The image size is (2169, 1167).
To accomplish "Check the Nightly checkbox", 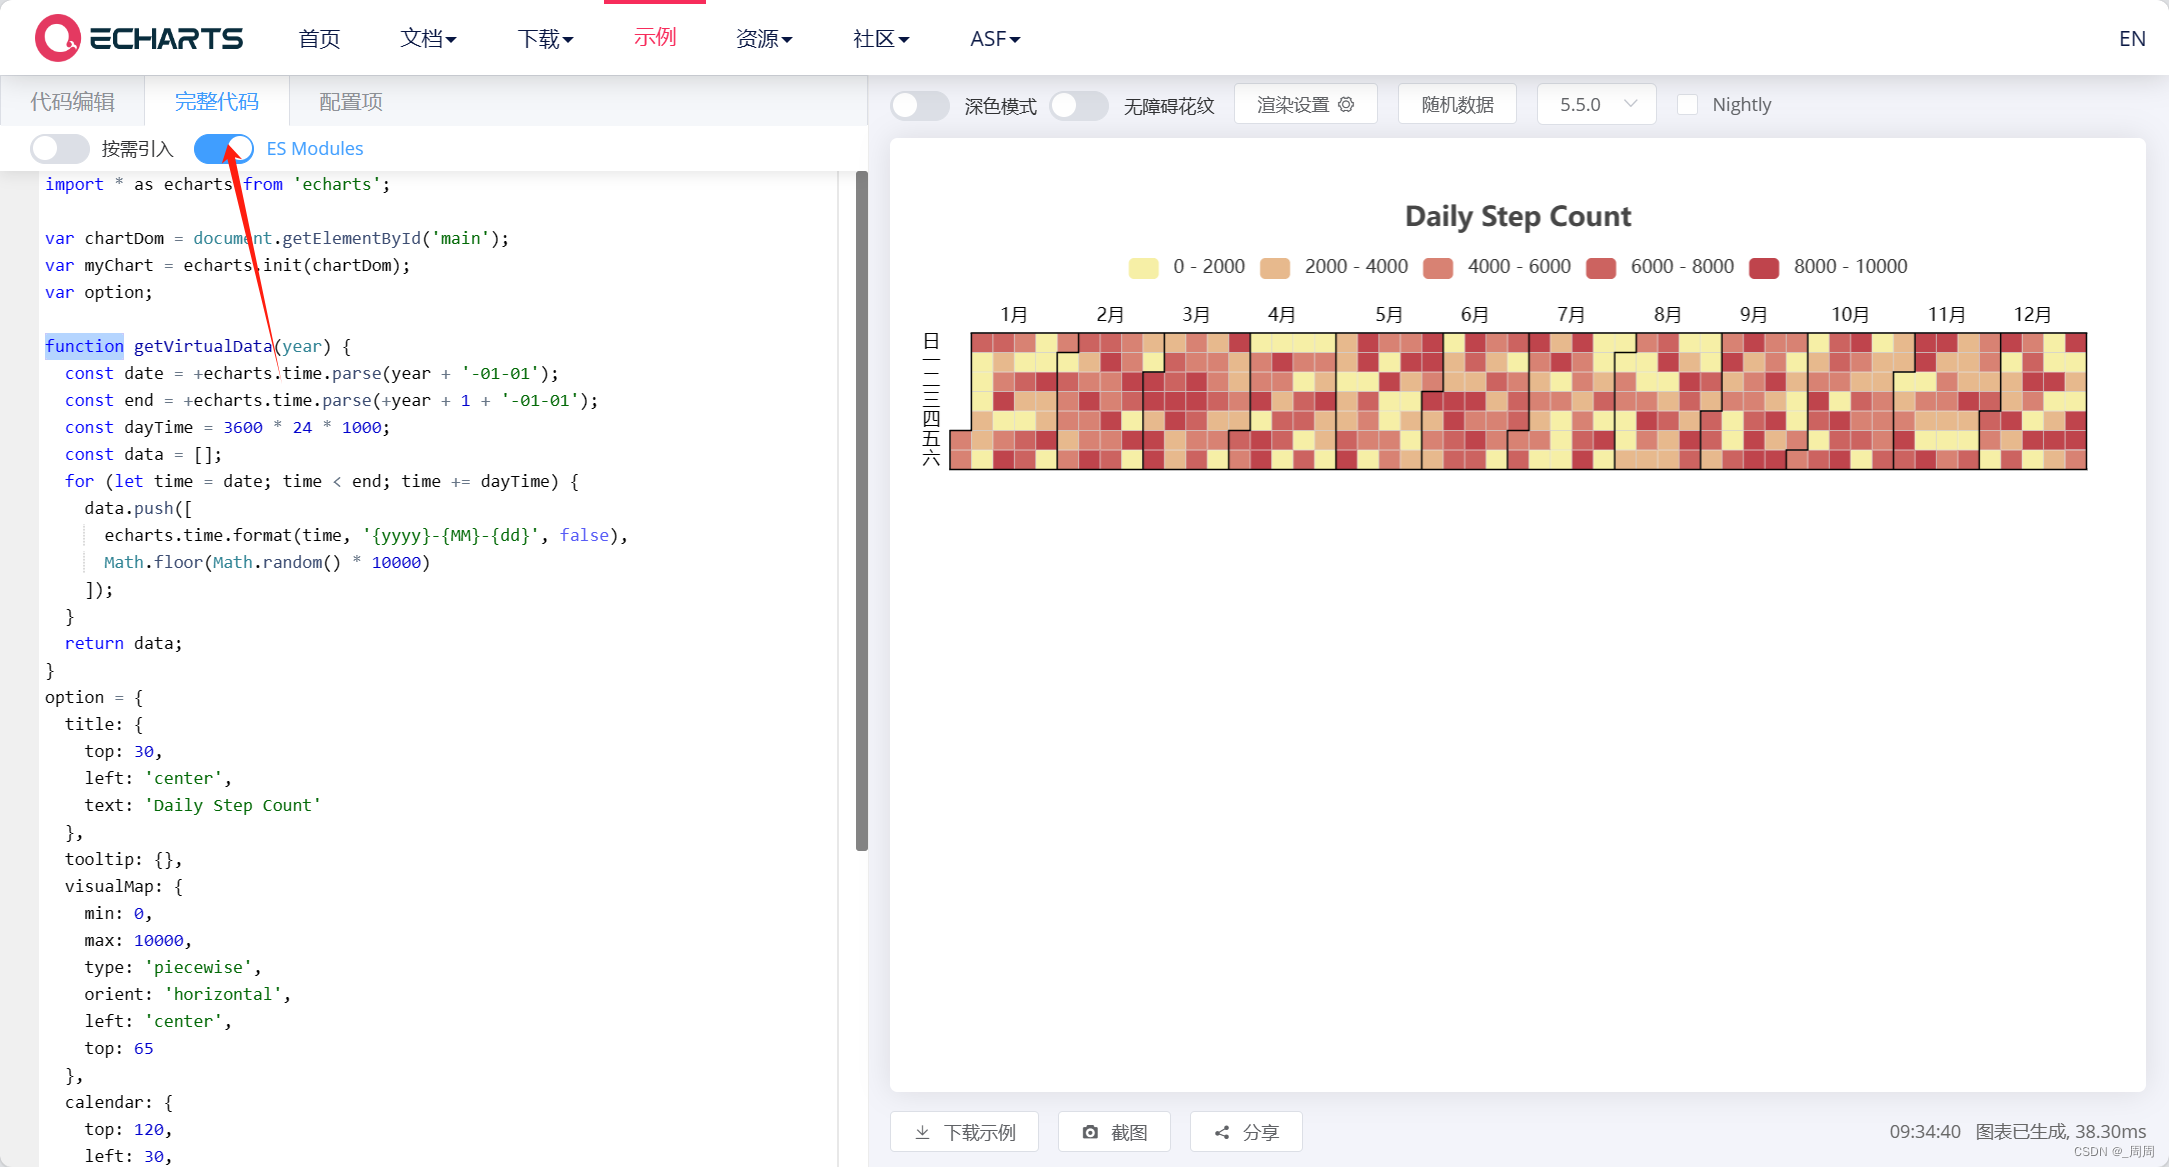I will coord(1687,104).
